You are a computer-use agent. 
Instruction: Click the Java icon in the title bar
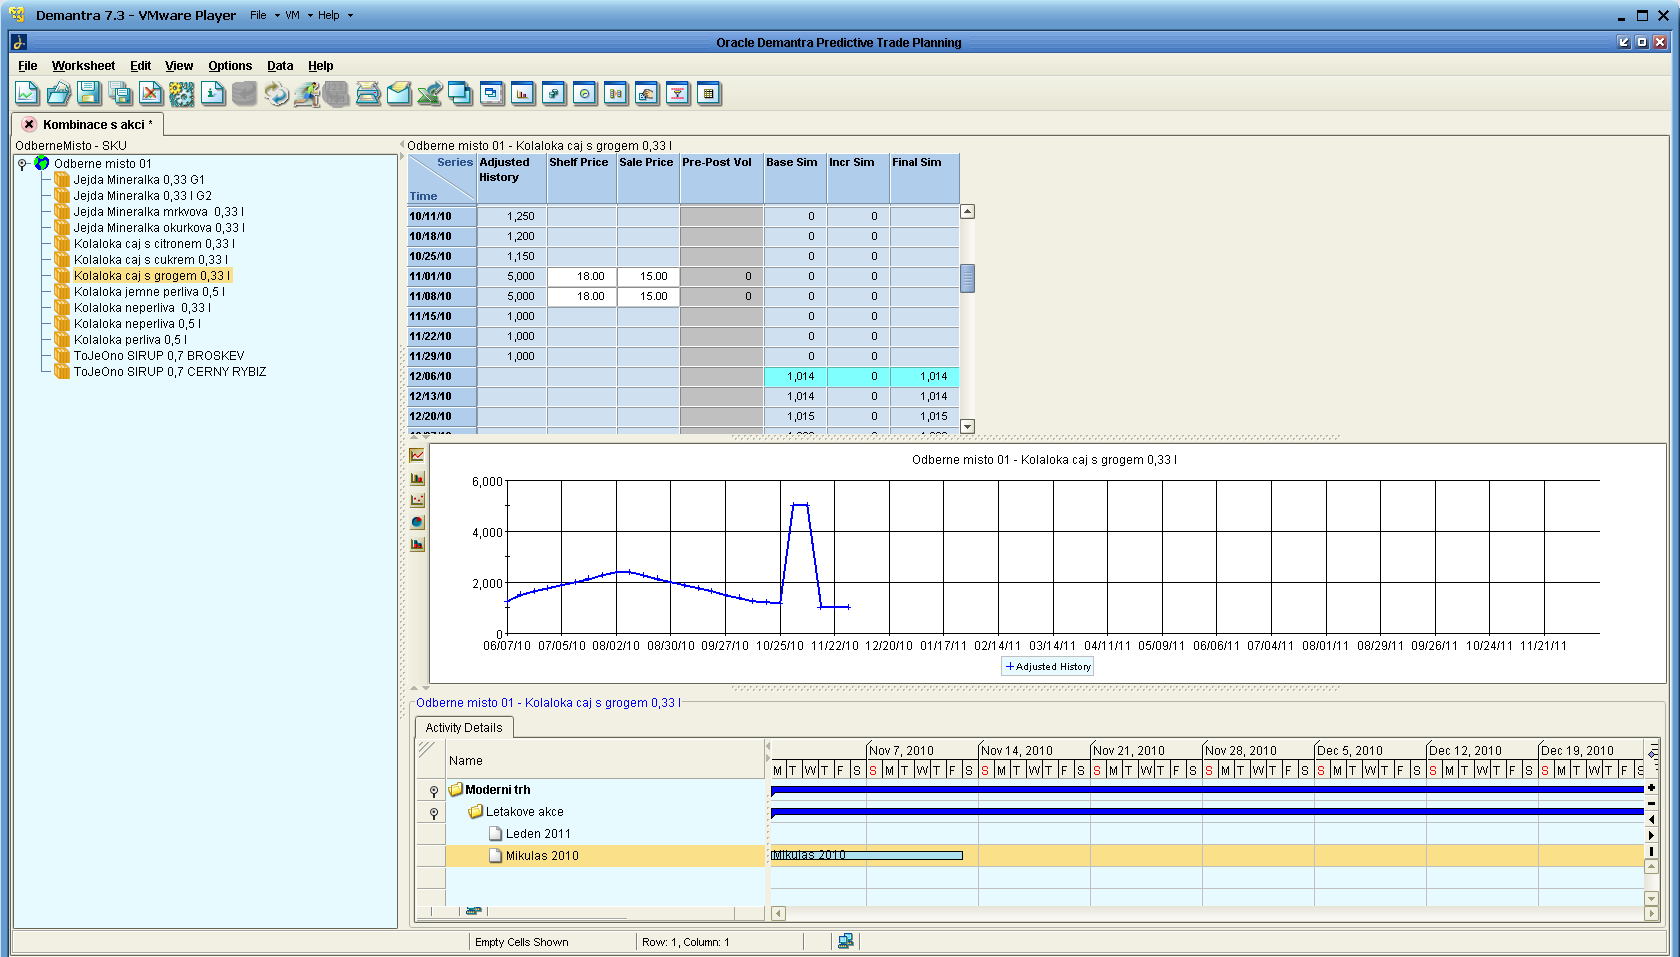(19, 42)
